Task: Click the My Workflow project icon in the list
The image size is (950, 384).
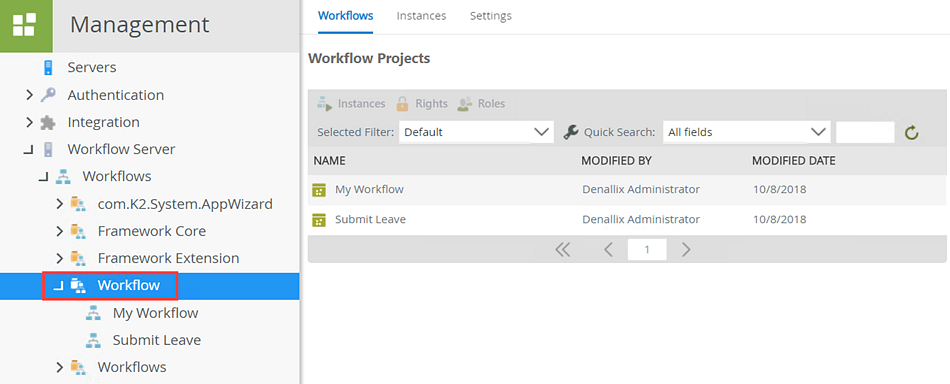Action: click(319, 190)
